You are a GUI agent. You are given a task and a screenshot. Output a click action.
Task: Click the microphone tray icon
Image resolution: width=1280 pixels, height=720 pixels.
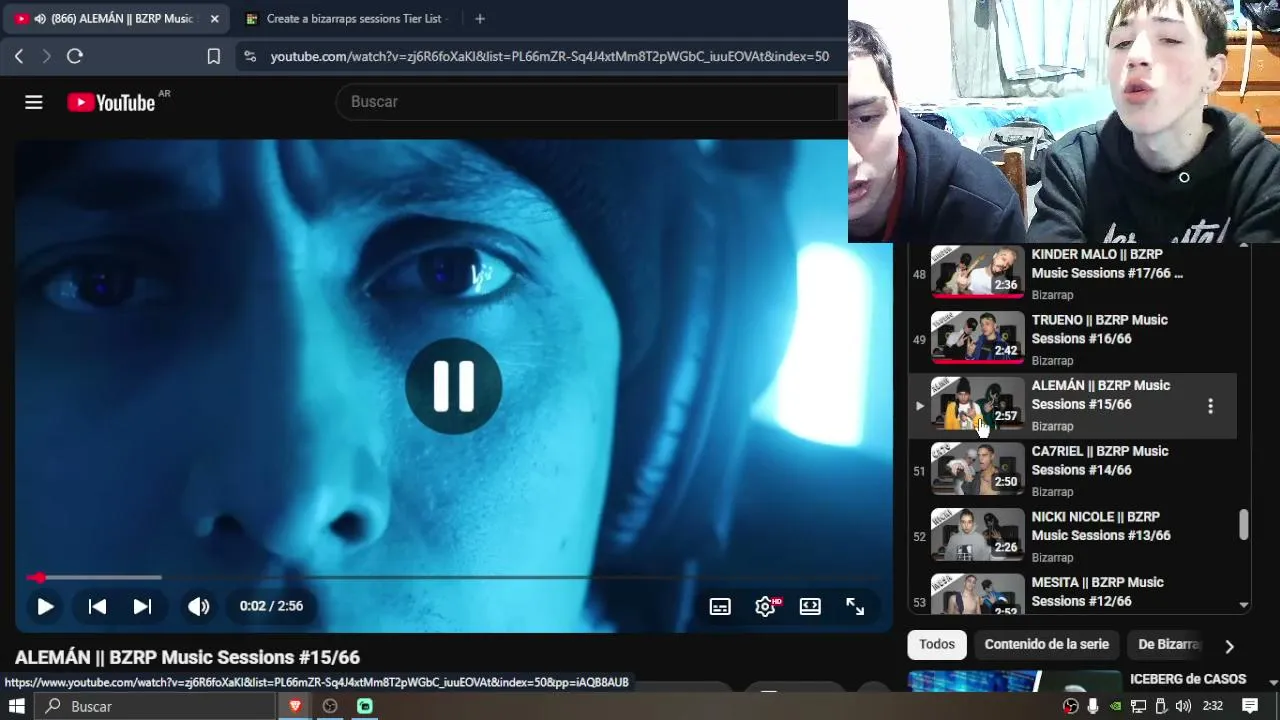1093,706
